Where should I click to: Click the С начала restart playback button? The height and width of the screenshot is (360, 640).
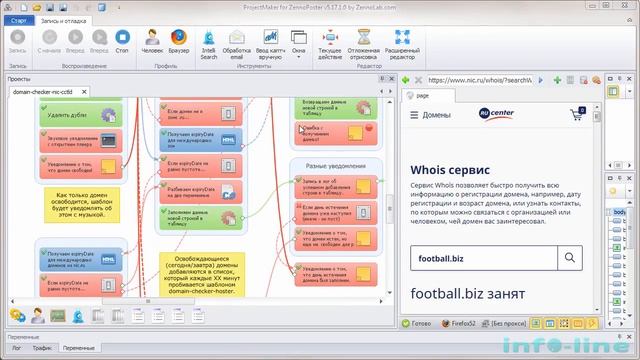[x=49, y=41]
